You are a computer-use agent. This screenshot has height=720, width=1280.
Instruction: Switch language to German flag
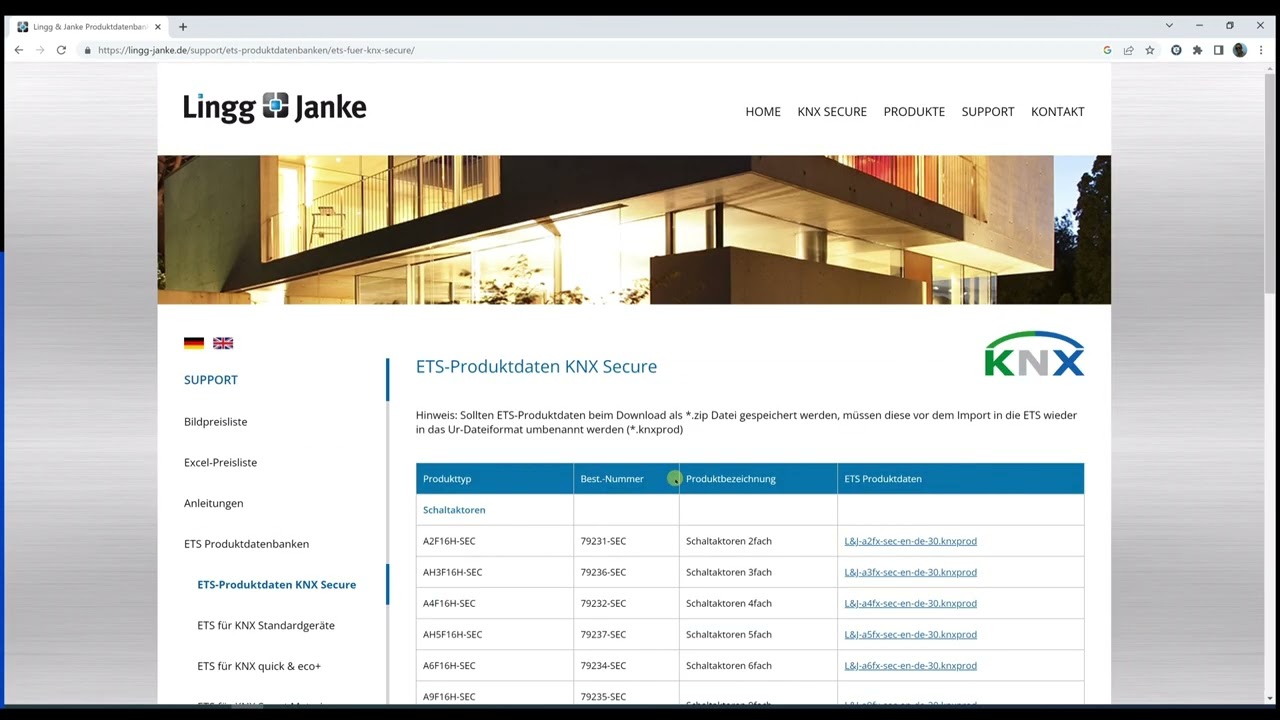194,343
